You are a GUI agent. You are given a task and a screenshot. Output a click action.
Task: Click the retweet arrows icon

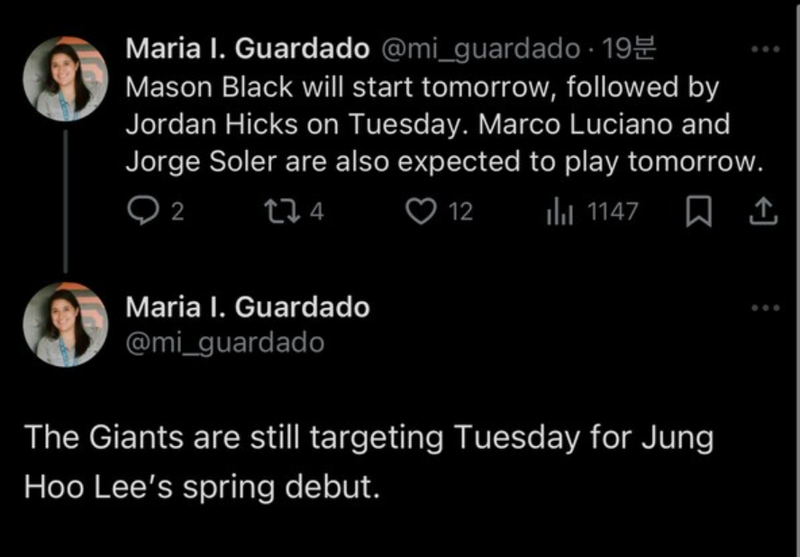276,211
